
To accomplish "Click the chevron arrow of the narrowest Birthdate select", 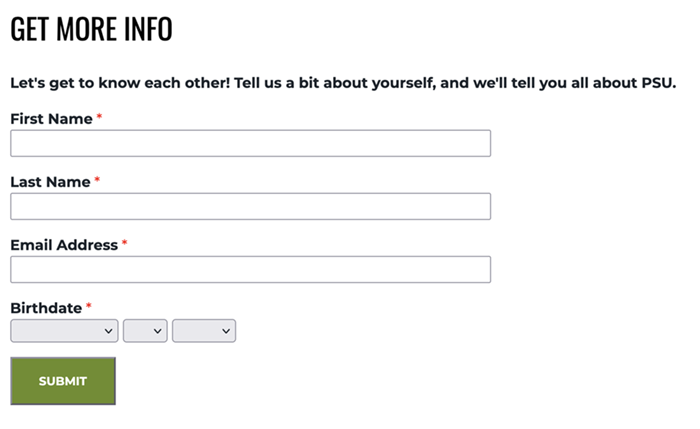I will click(x=158, y=330).
